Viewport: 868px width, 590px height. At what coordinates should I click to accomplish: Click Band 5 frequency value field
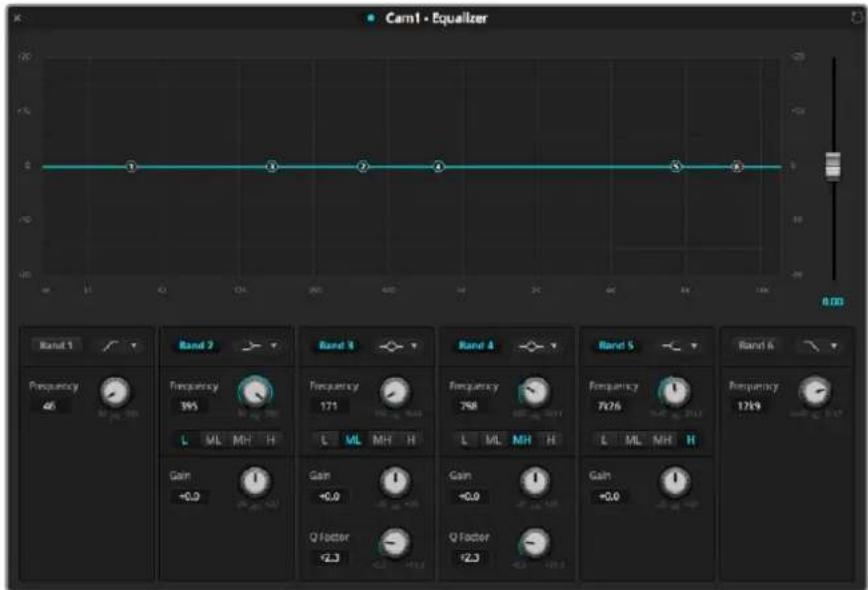pos(609,406)
